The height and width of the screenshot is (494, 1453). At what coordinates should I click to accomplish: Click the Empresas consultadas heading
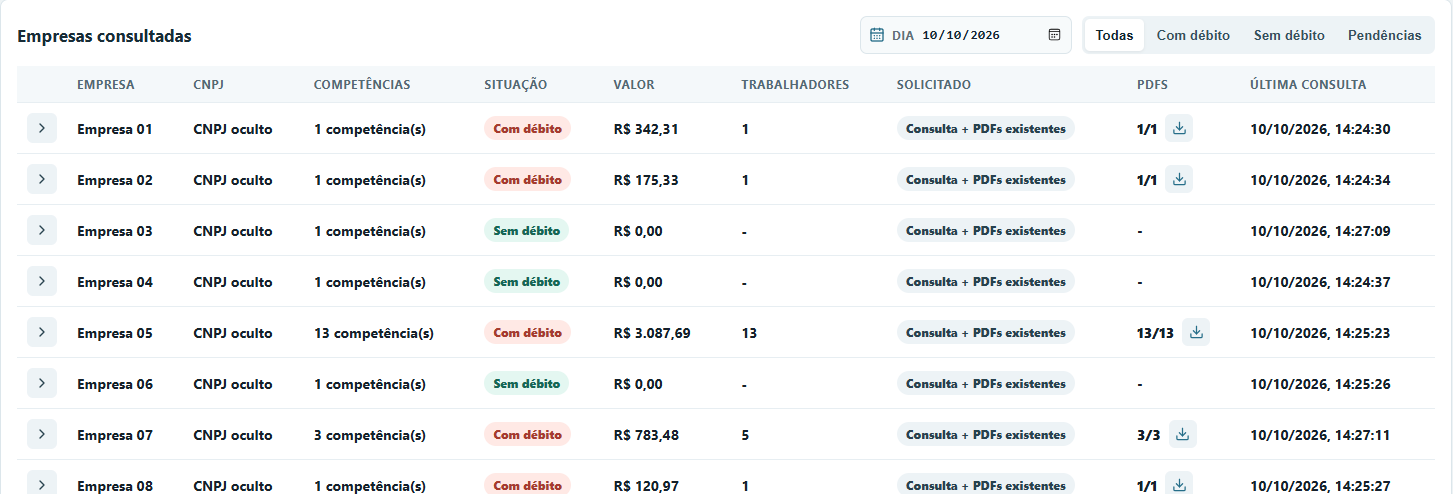tap(104, 36)
